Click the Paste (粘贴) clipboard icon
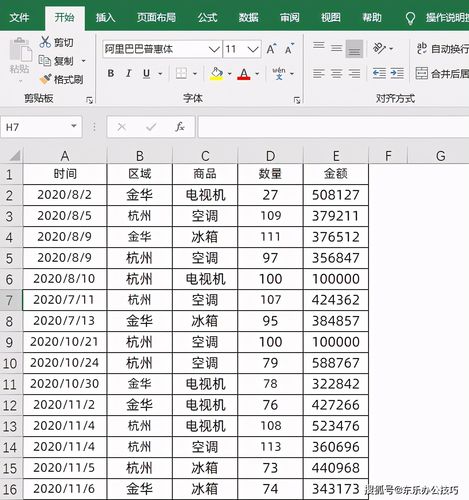The width and height of the screenshot is (469, 500). point(20,50)
